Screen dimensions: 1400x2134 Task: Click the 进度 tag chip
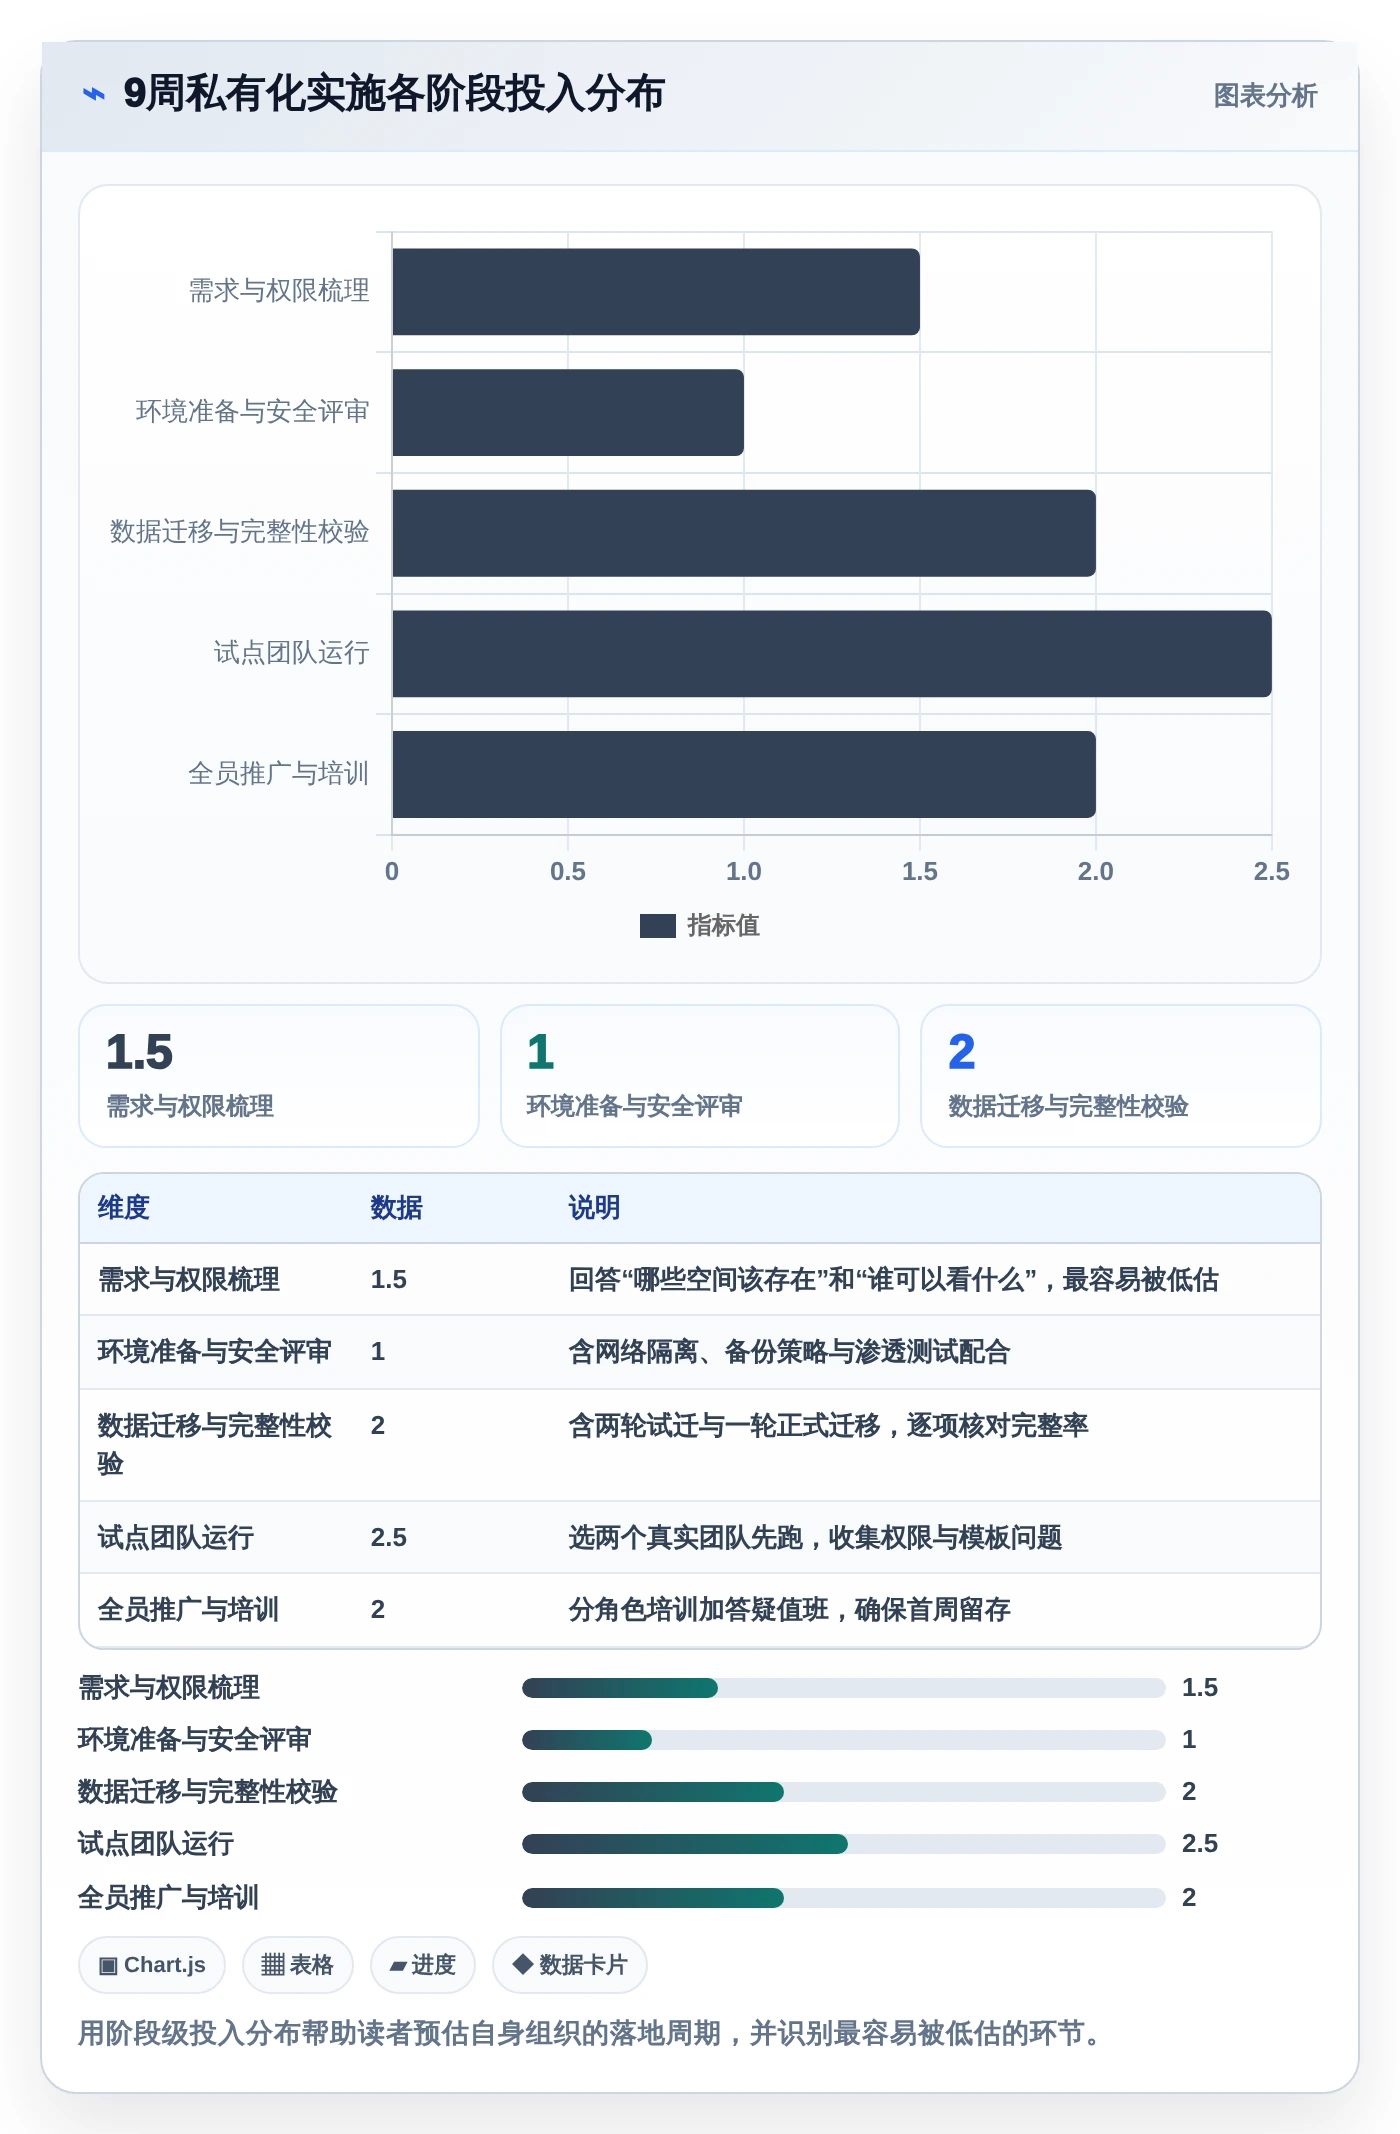coord(422,1965)
